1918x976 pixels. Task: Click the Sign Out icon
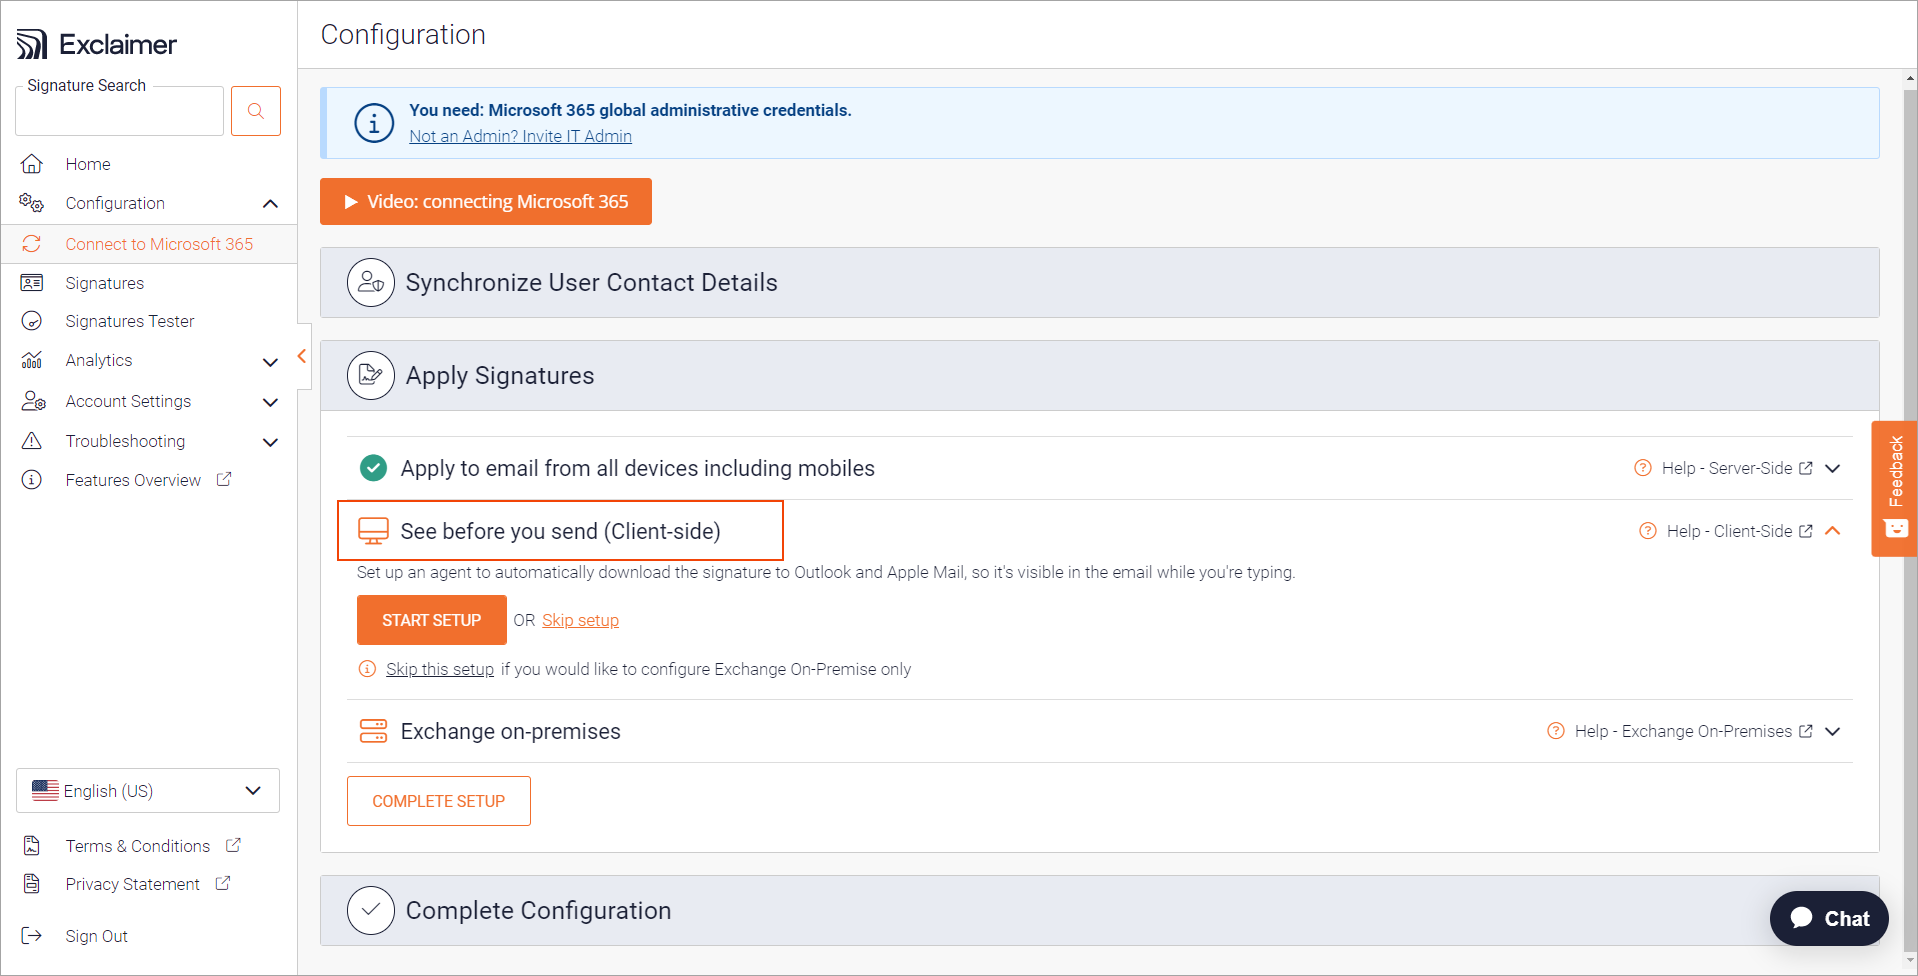pos(32,936)
